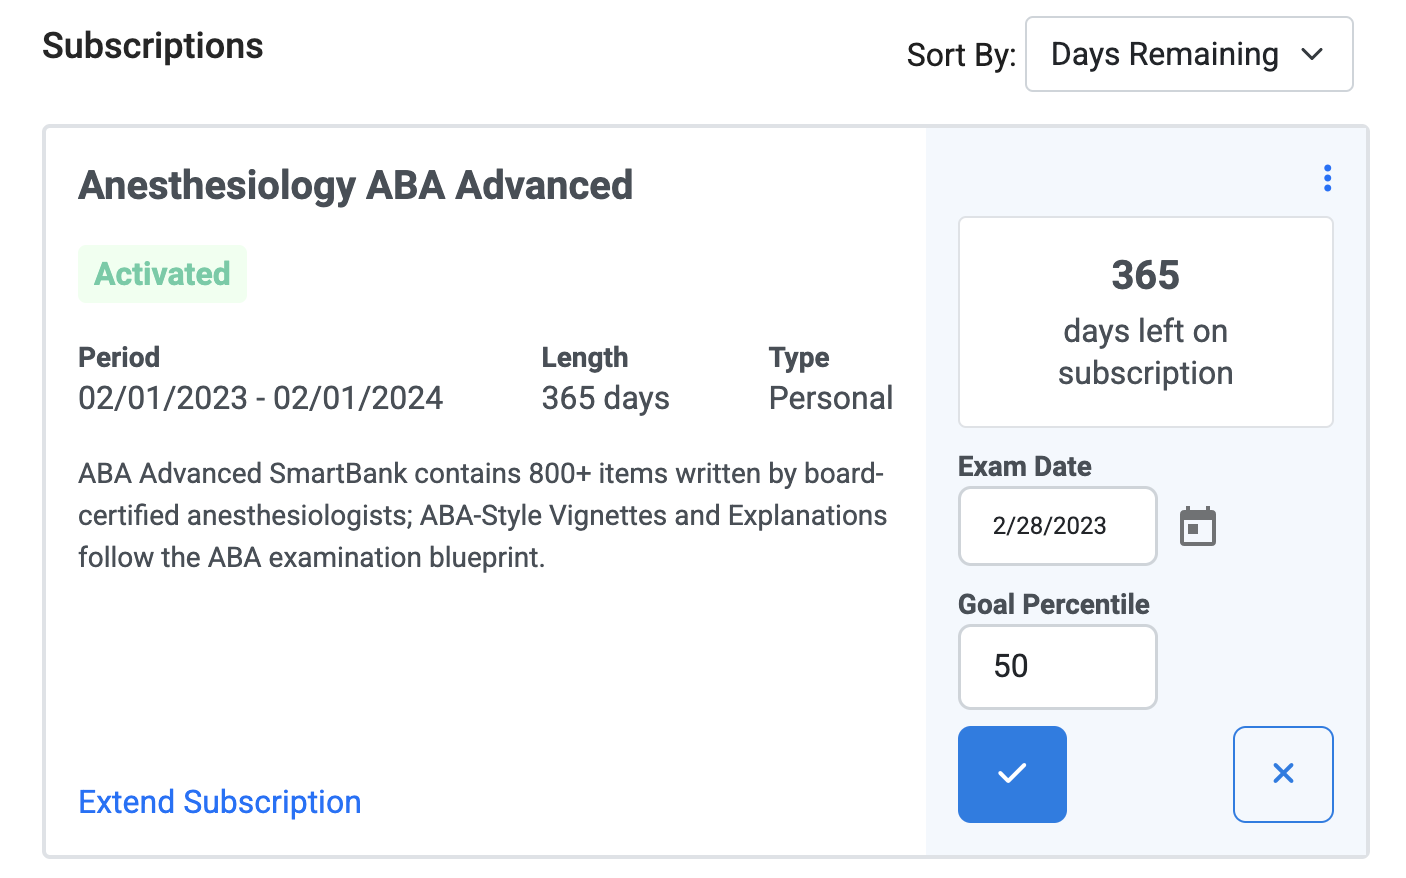Follow the Extend Subscription link
1406x878 pixels.
pos(220,802)
